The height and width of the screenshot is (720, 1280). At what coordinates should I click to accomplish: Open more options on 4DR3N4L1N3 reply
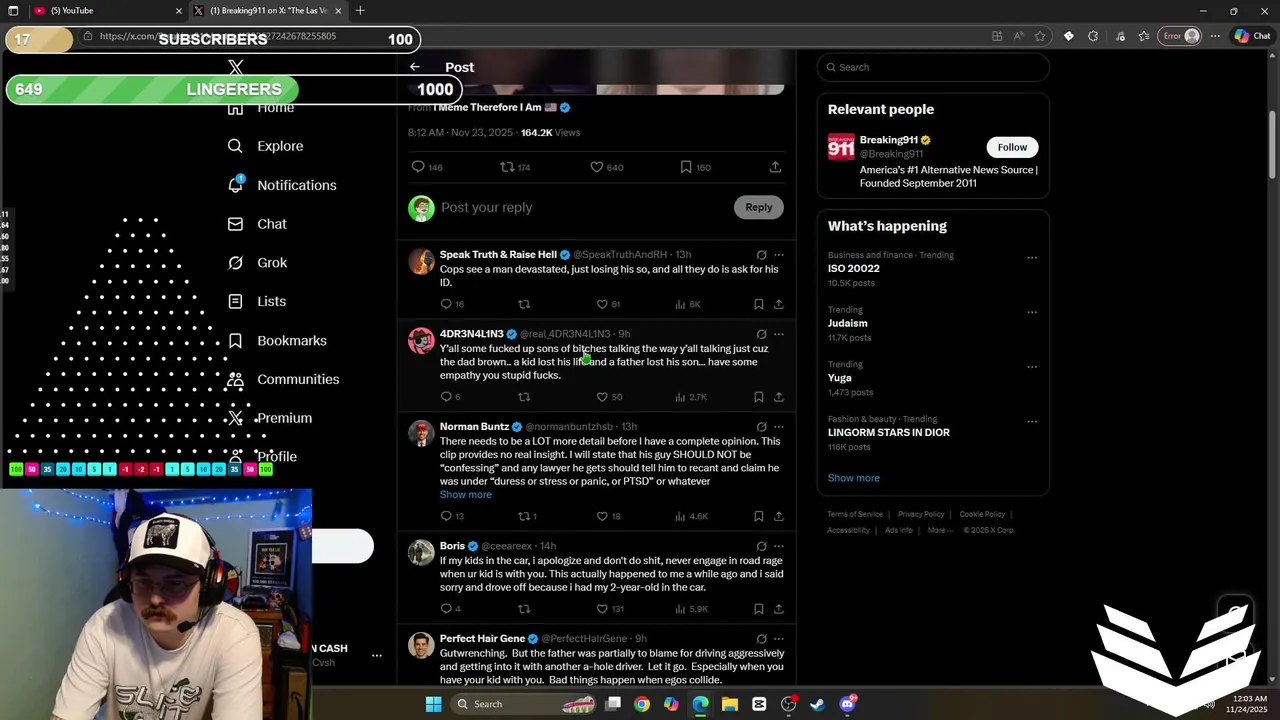point(779,334)
